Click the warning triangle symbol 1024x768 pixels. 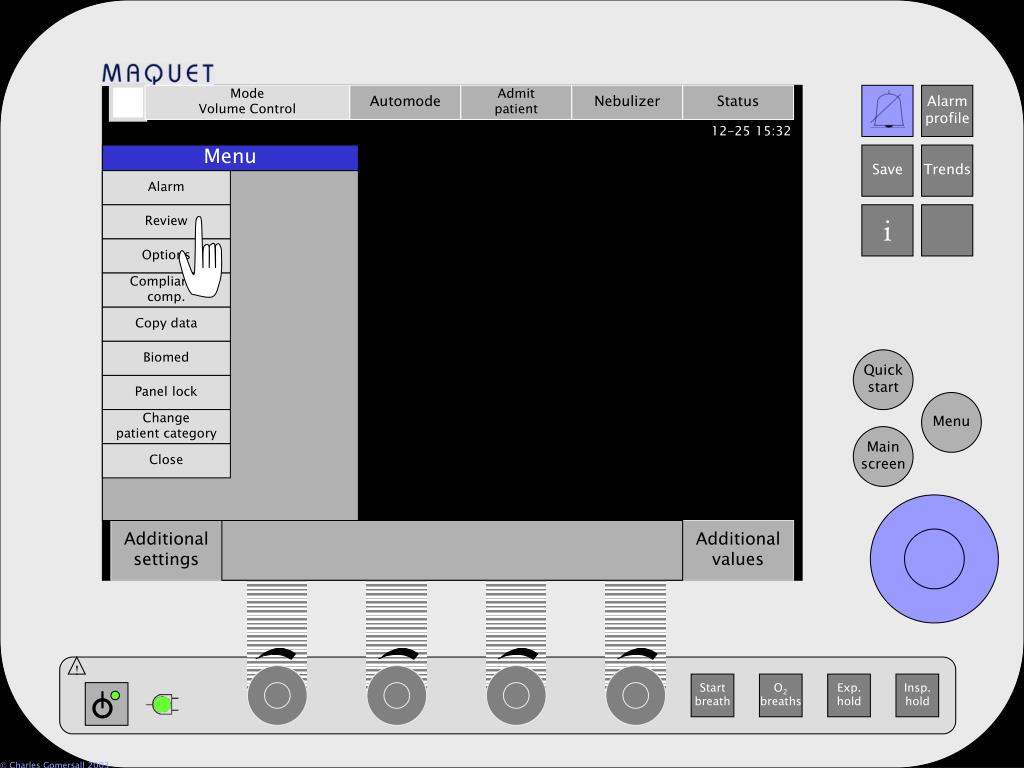(x=76, y=667)
